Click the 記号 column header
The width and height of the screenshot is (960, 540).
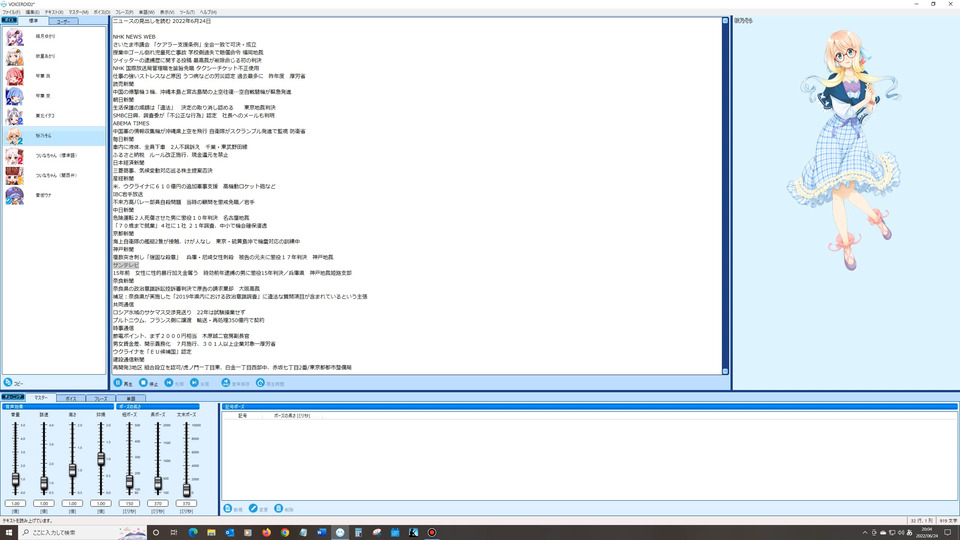[242, 416]
